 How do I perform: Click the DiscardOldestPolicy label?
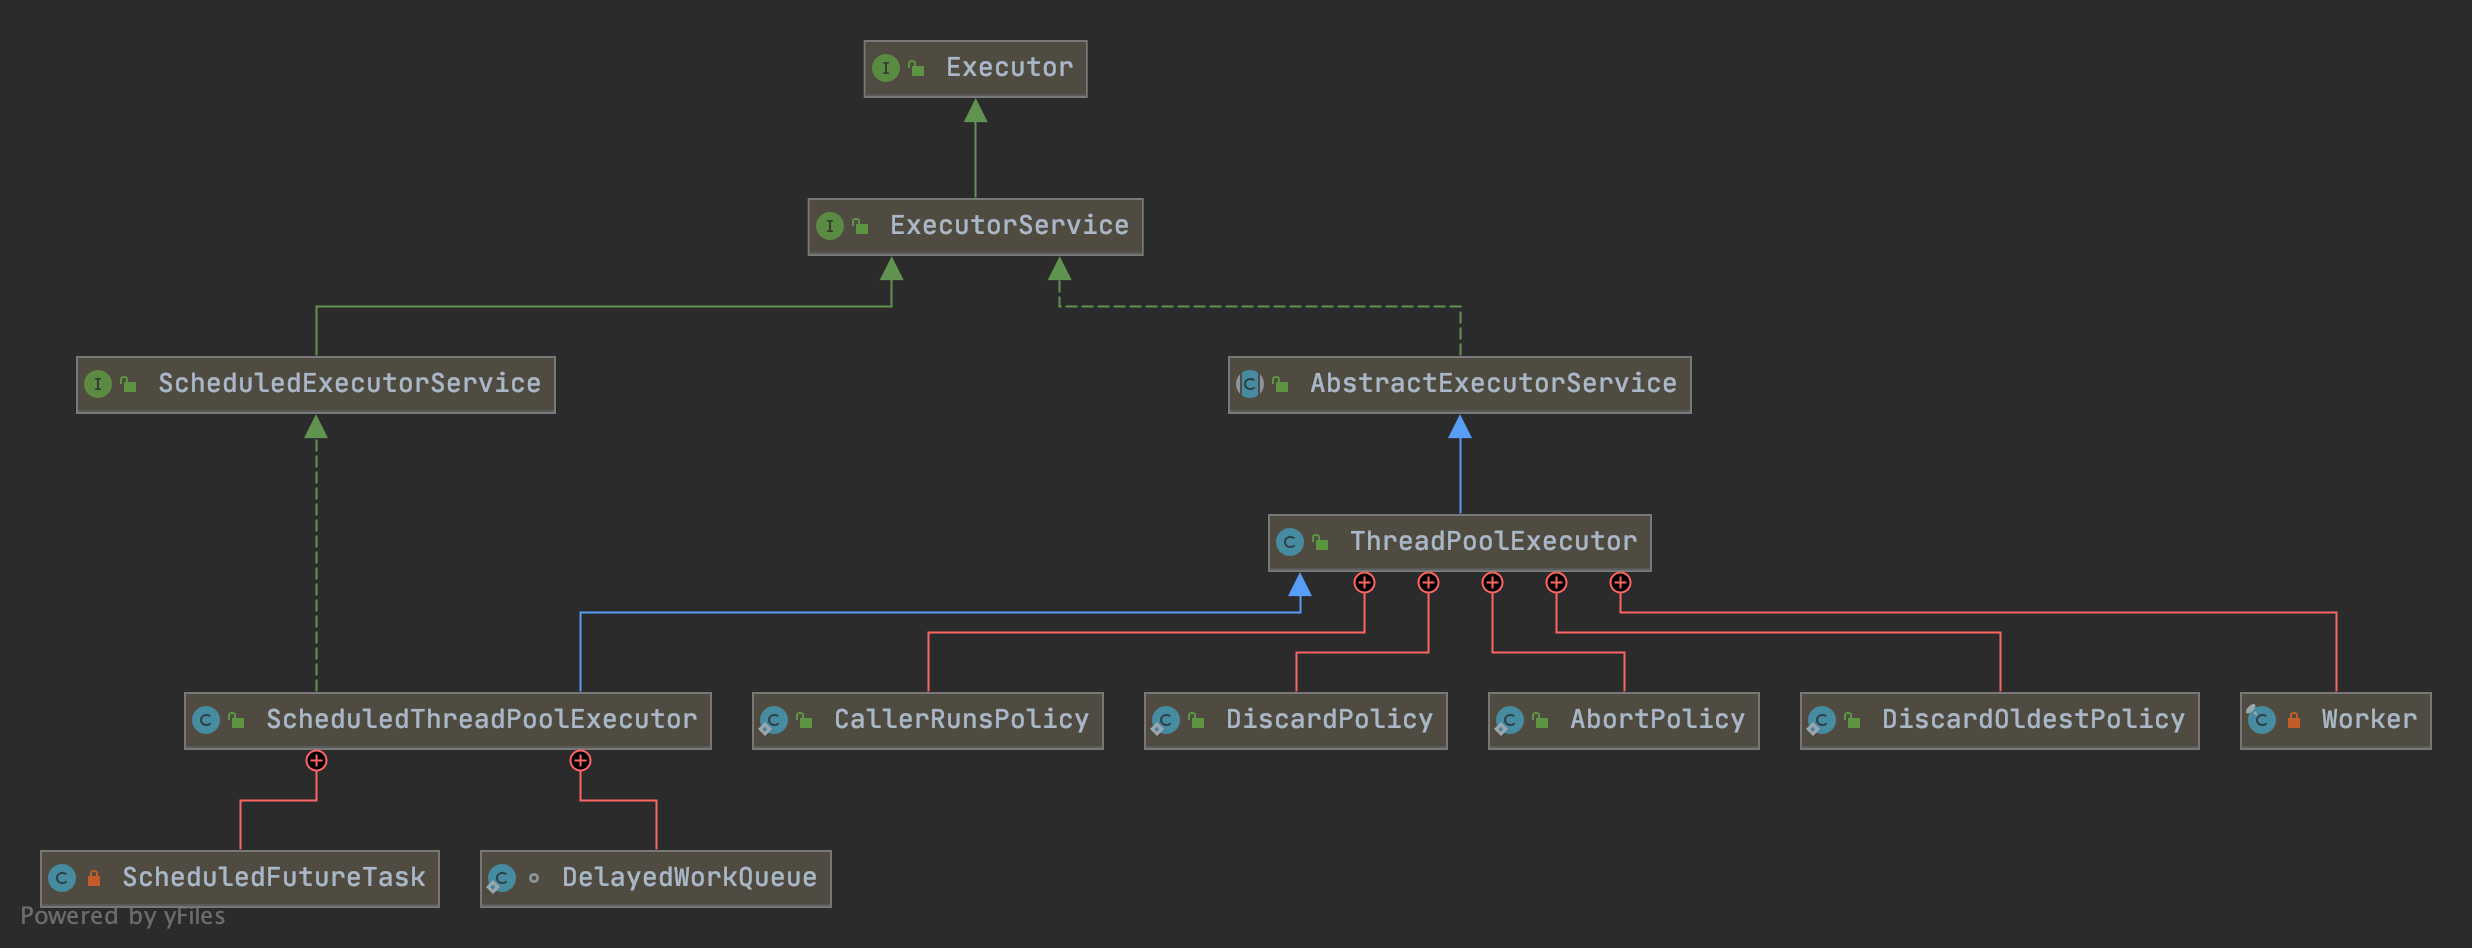[x=2033, y=720]
